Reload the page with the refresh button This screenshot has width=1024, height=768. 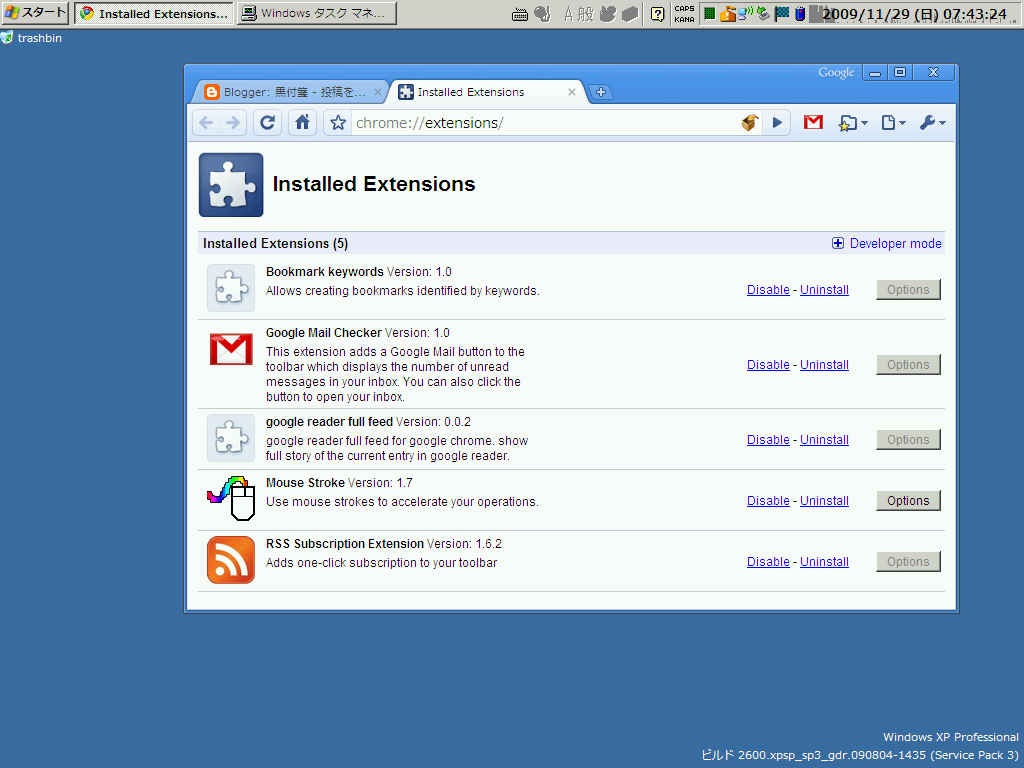tap(268, 123)
